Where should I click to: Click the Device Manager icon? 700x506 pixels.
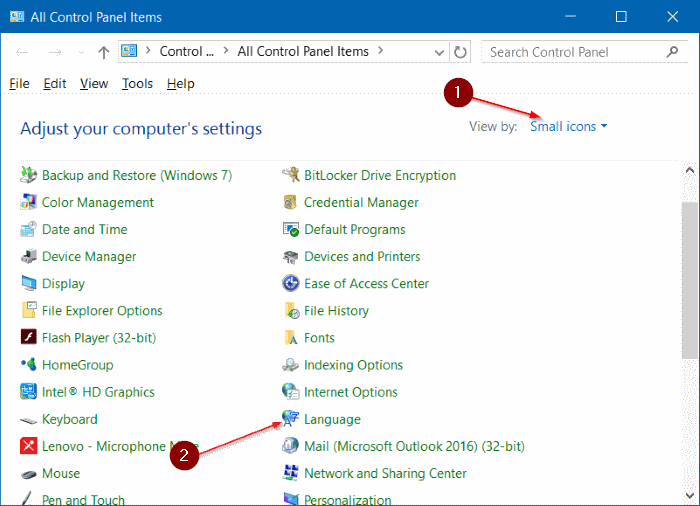pyautogui.click(x=28, y=257)
